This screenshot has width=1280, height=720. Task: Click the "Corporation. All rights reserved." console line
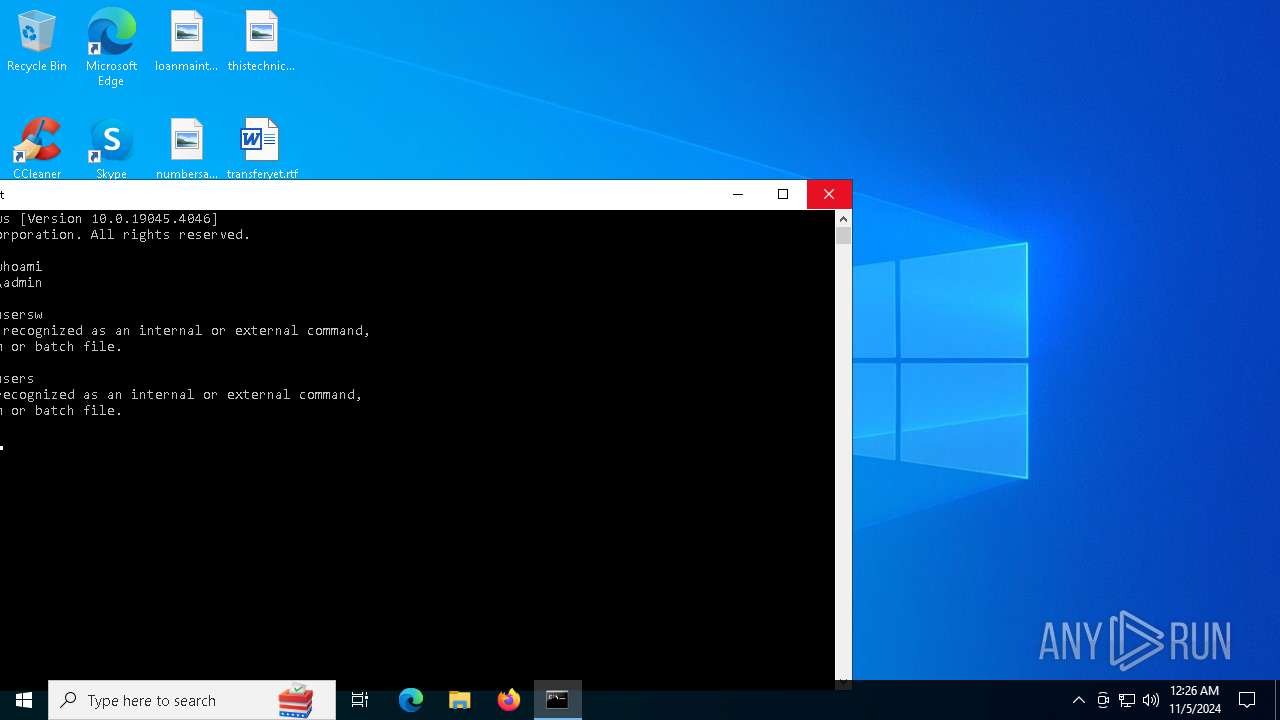[125, 235]
